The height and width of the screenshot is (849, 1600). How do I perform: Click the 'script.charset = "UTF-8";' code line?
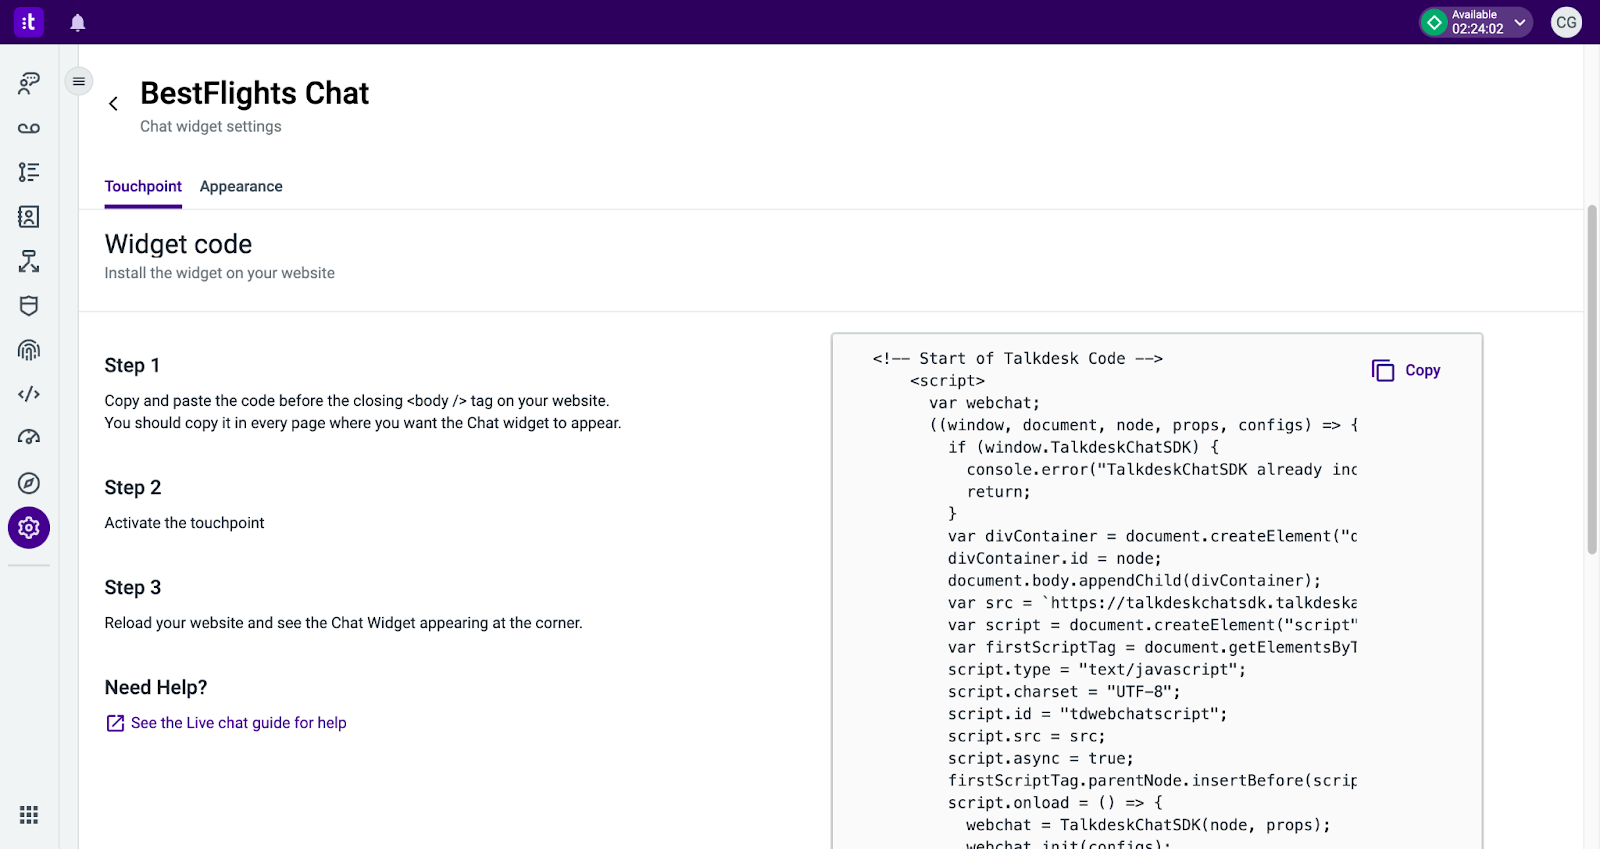click(x=1064, y=692)
